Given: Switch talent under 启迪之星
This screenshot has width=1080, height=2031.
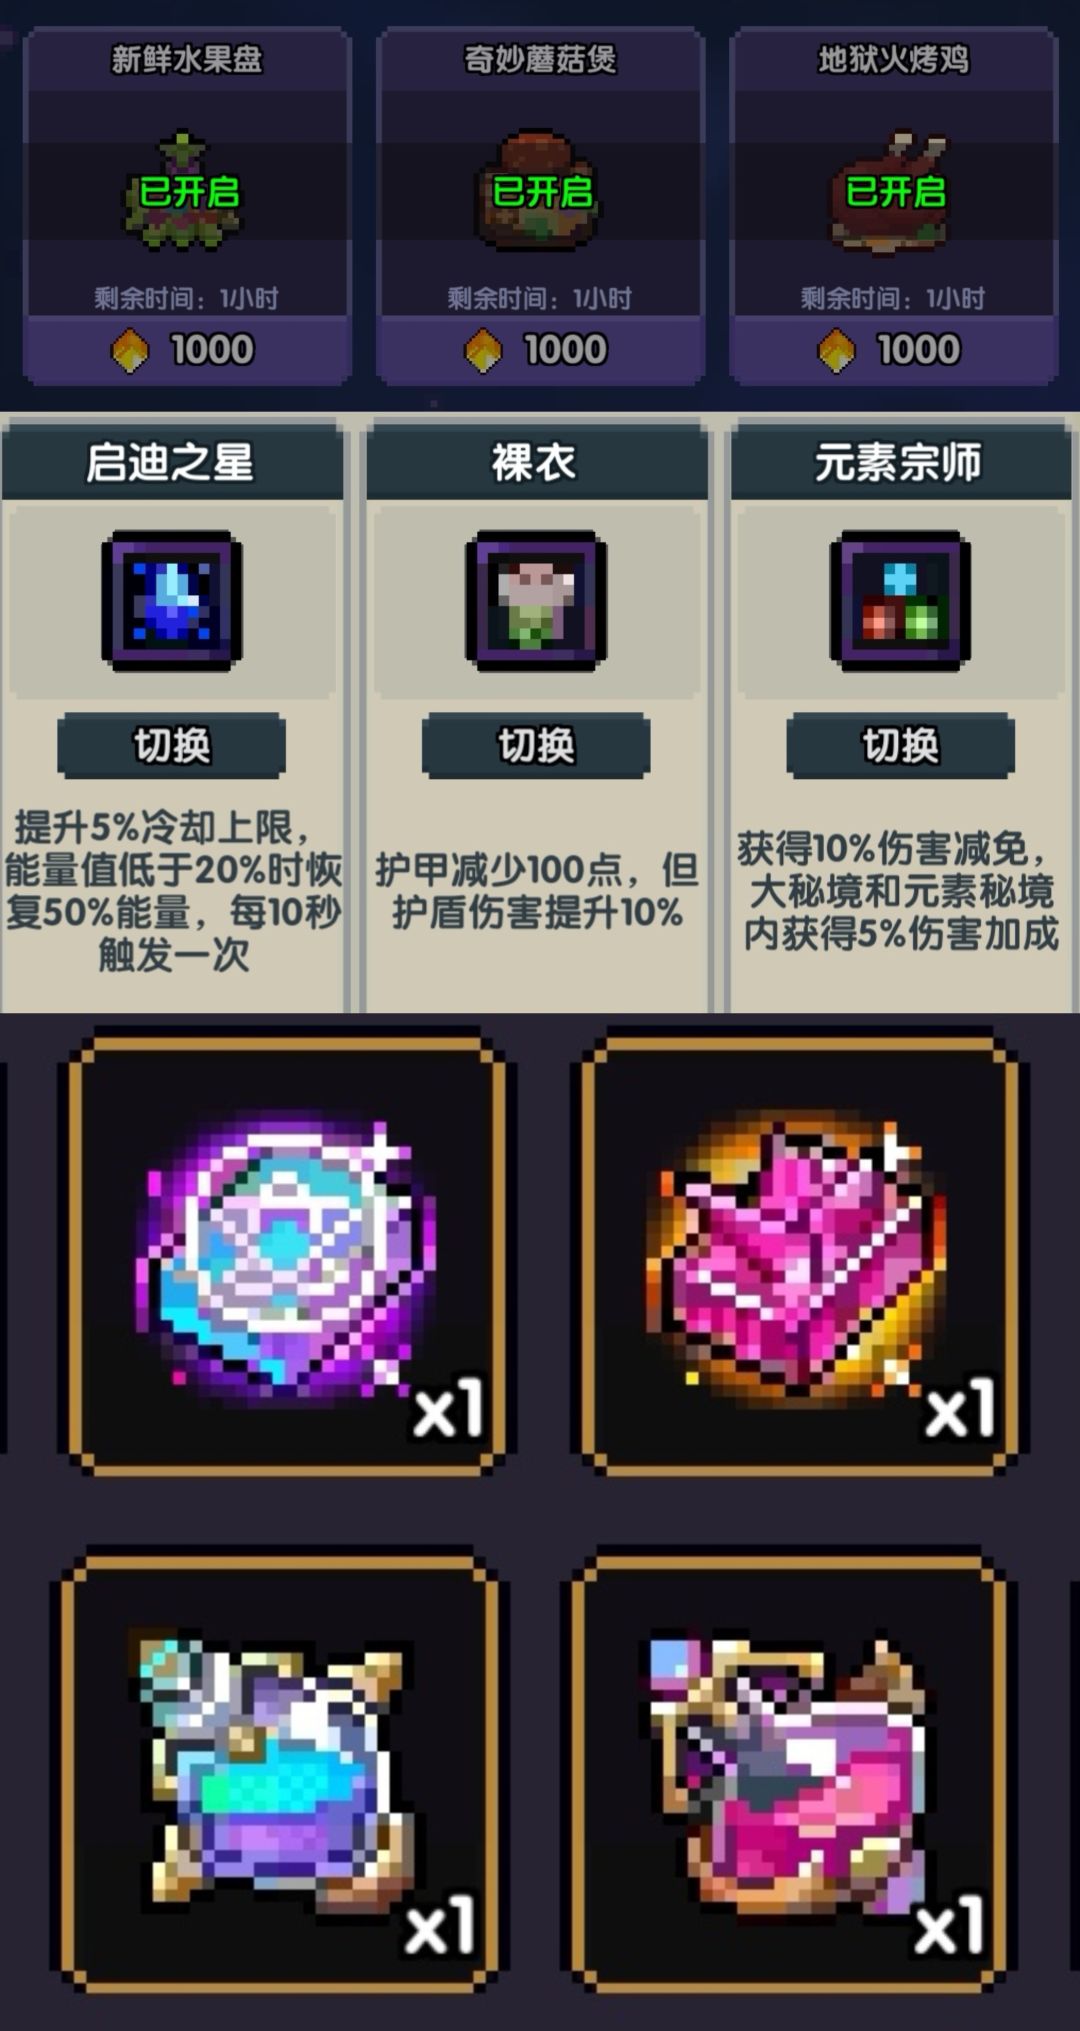Looking at the screenshot, I should click(x=172, y=746).
